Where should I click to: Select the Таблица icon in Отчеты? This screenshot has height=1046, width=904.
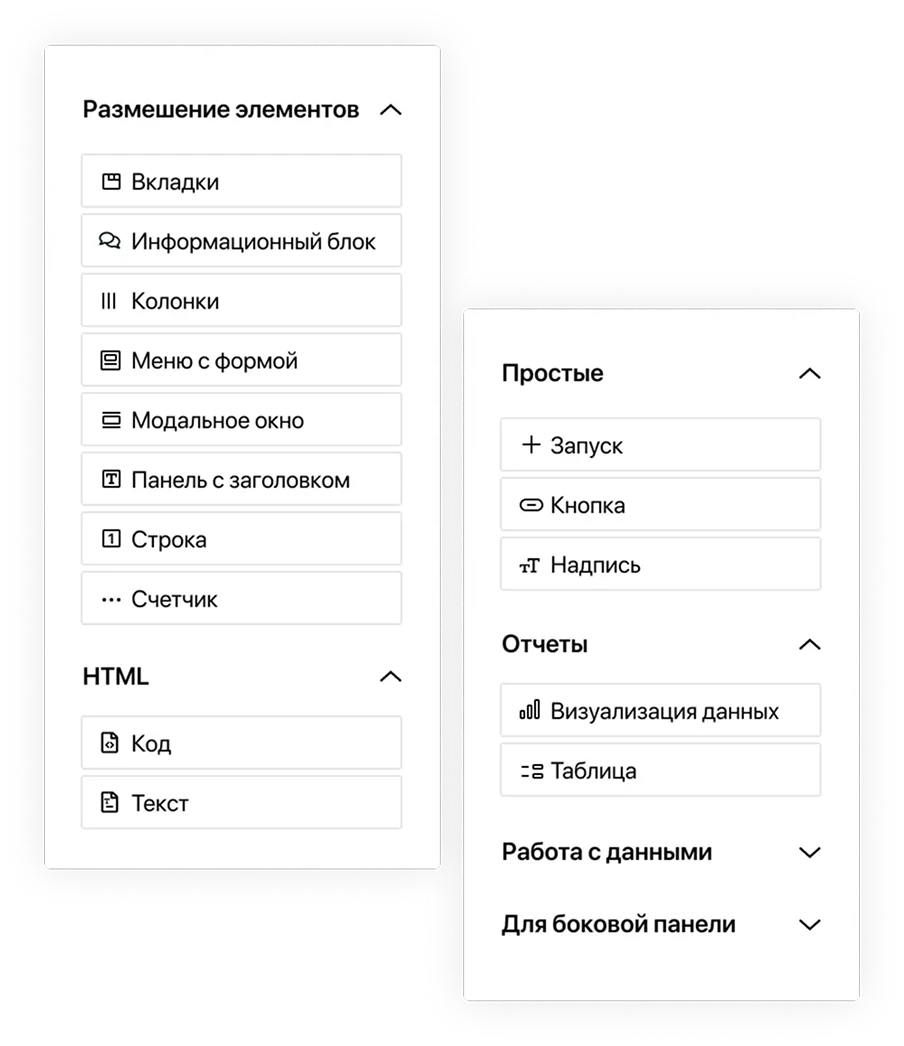(529, 770)
